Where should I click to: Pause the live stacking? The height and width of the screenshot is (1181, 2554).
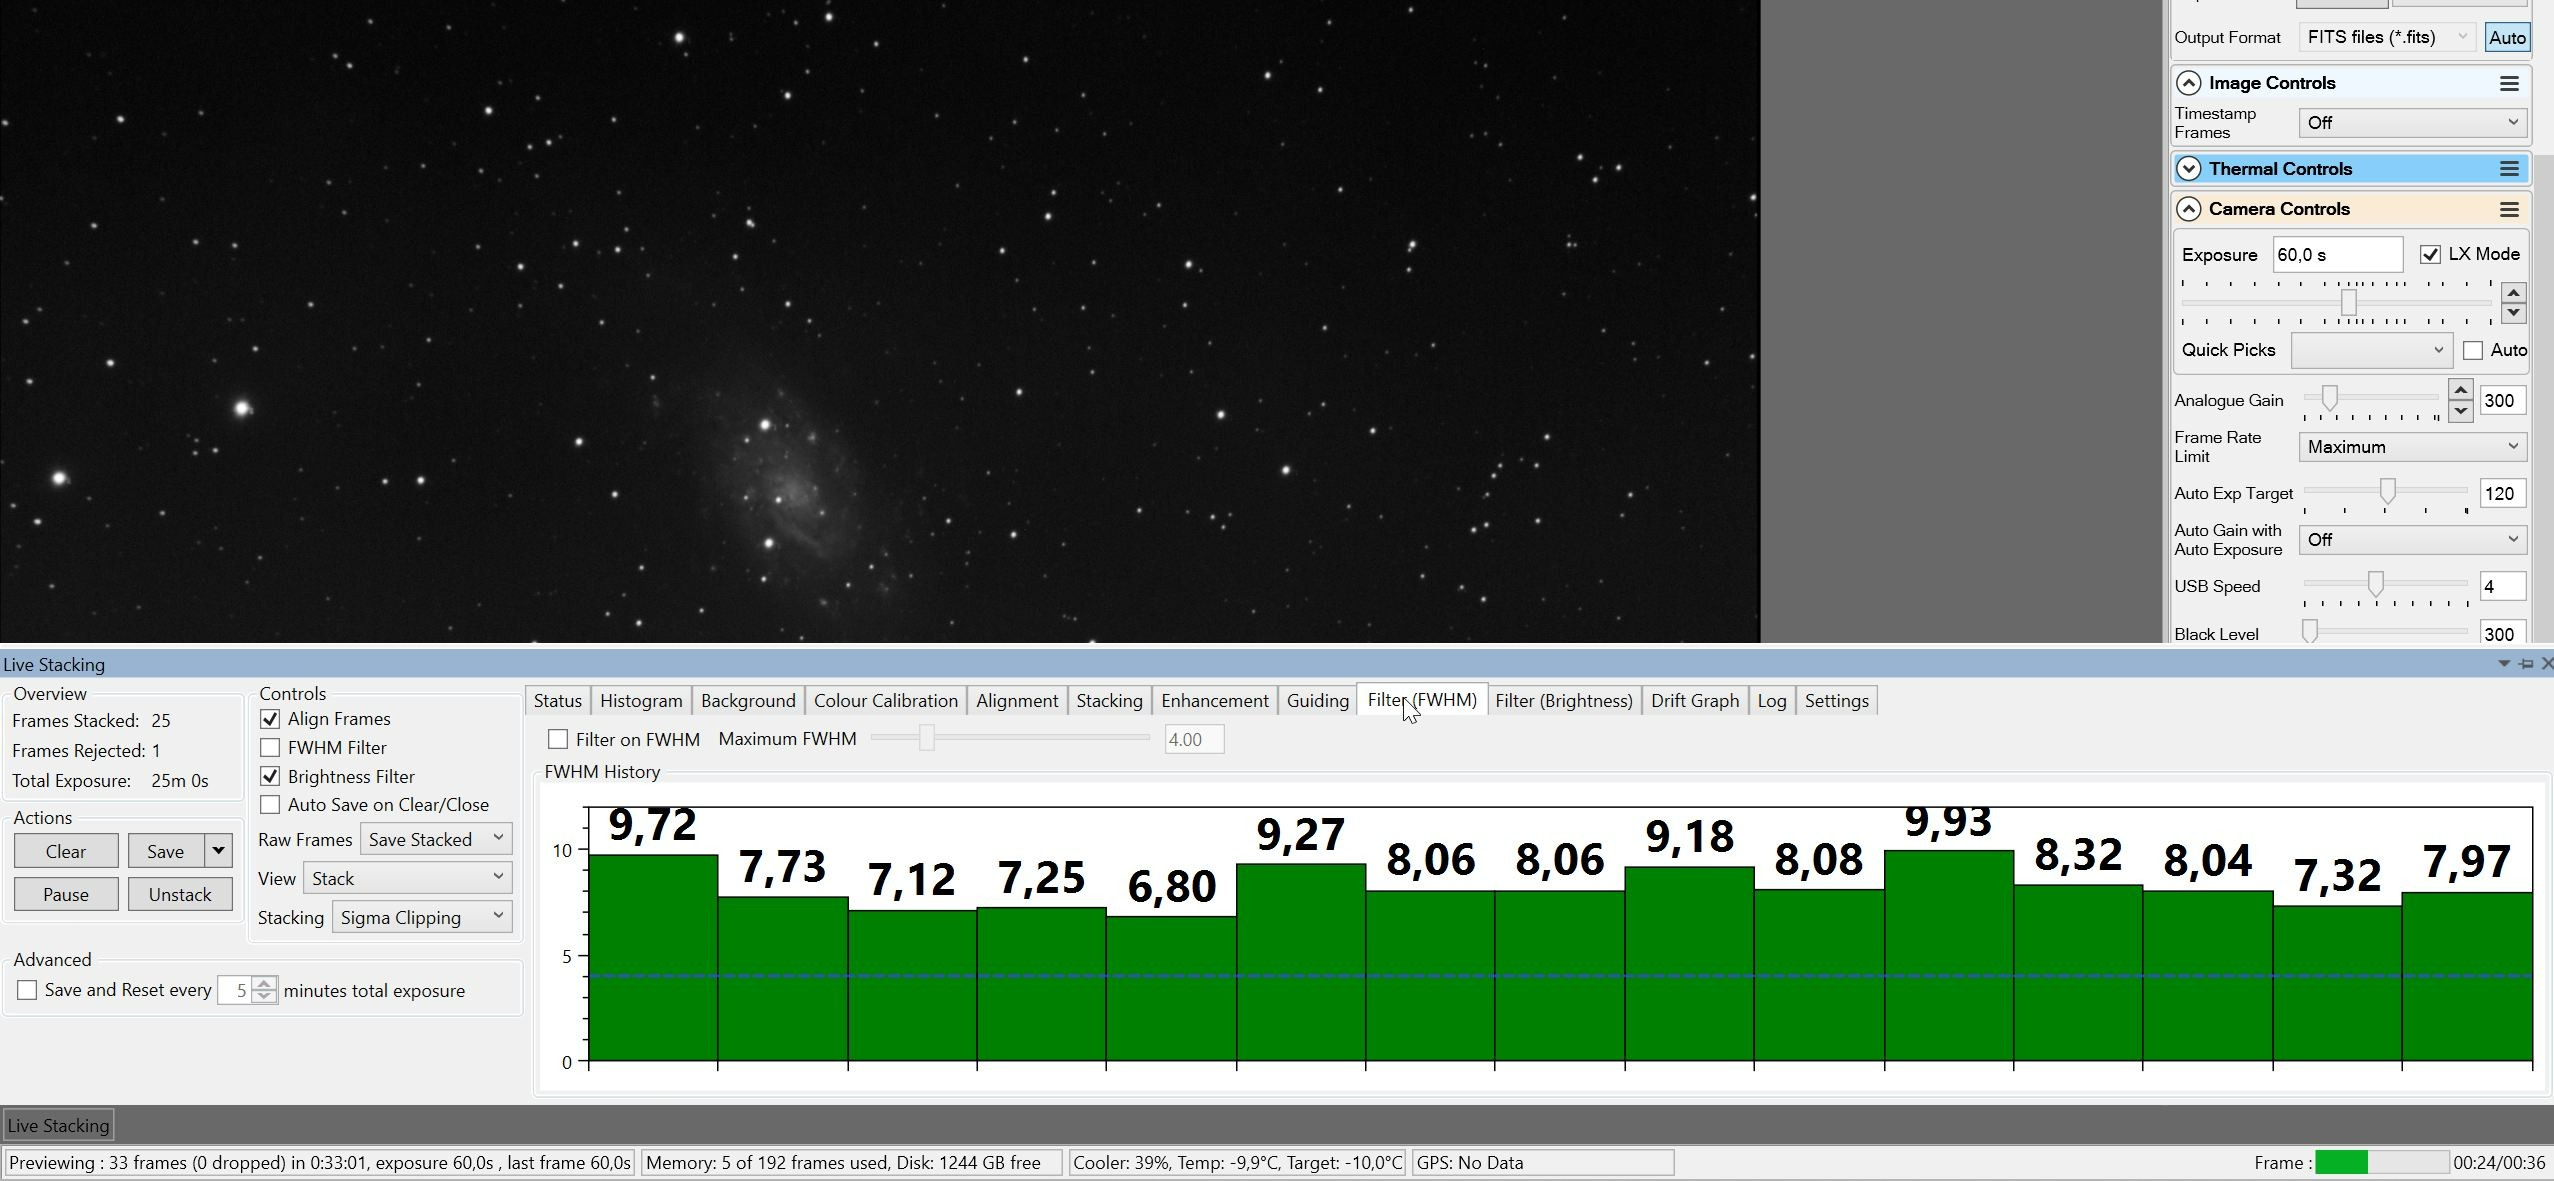coord(66,894)
